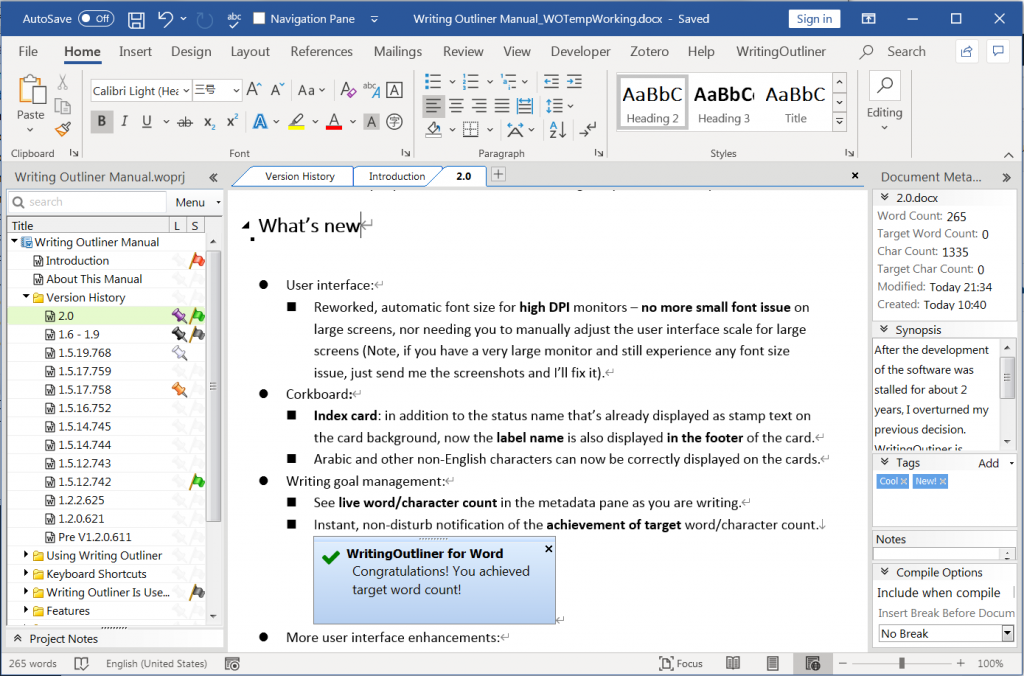Apply the Heading 3 style
Image resolution: width=1024 pixels, height=676 pixels.
724,103
